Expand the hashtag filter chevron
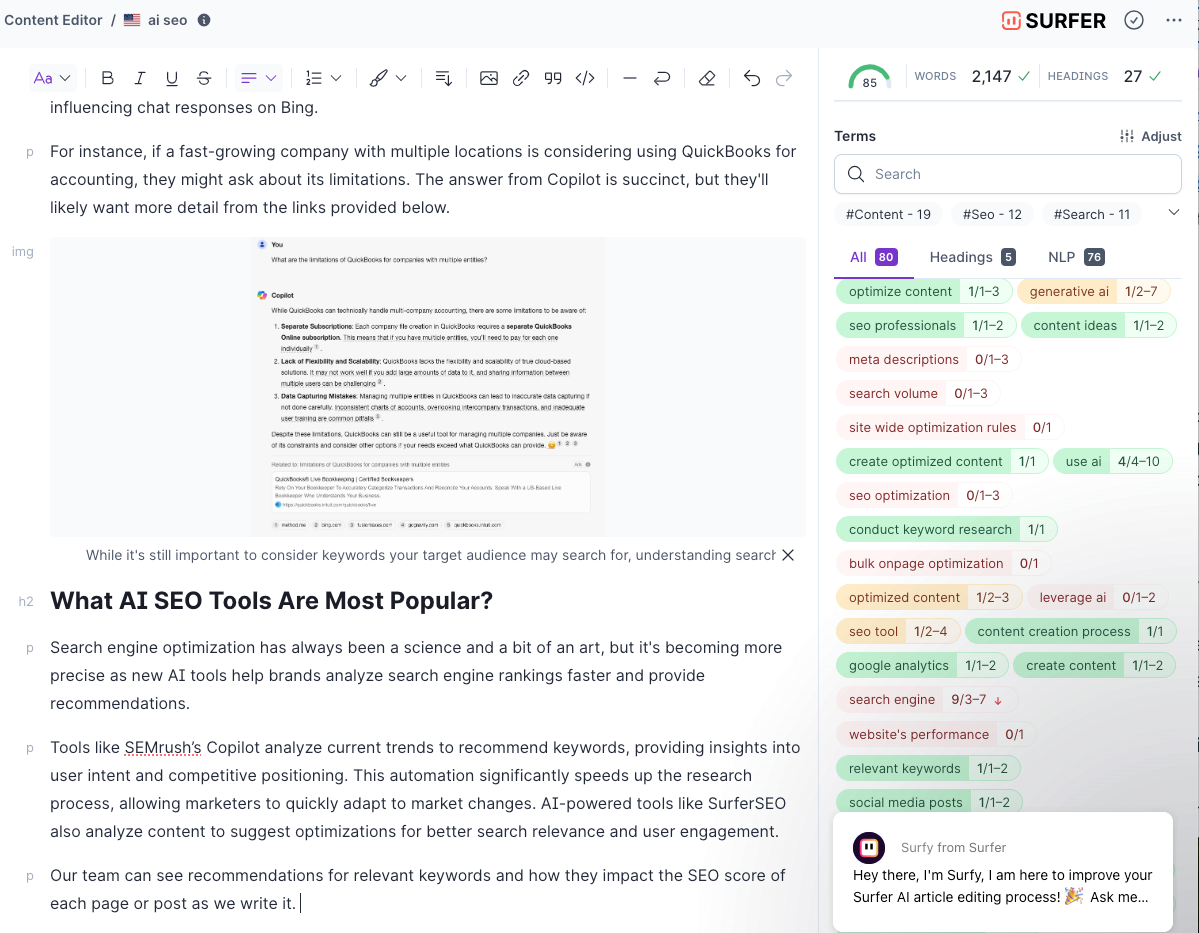 click(1174, 212)
